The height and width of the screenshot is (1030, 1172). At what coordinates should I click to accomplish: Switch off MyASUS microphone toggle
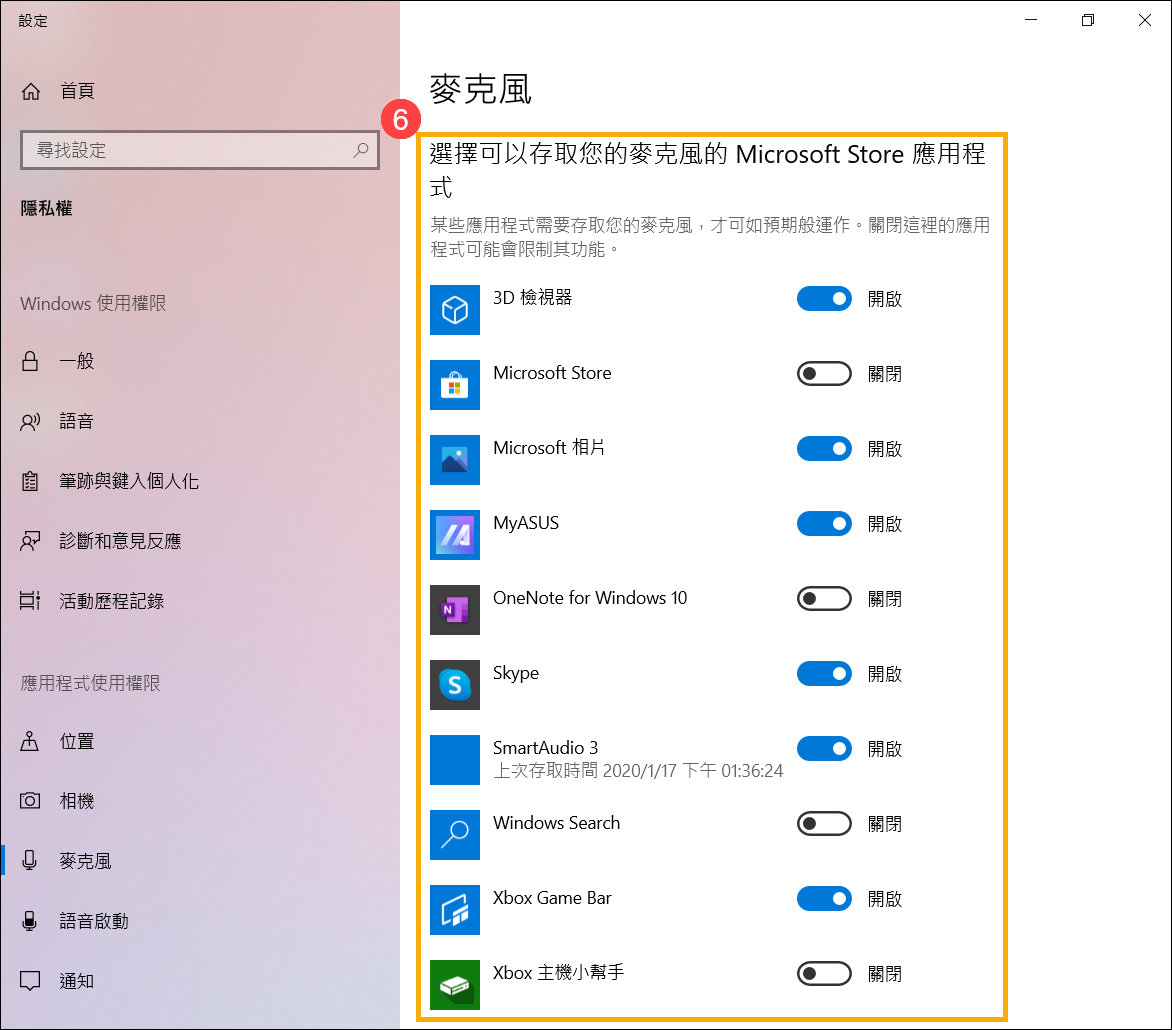[x=824, y=524]
